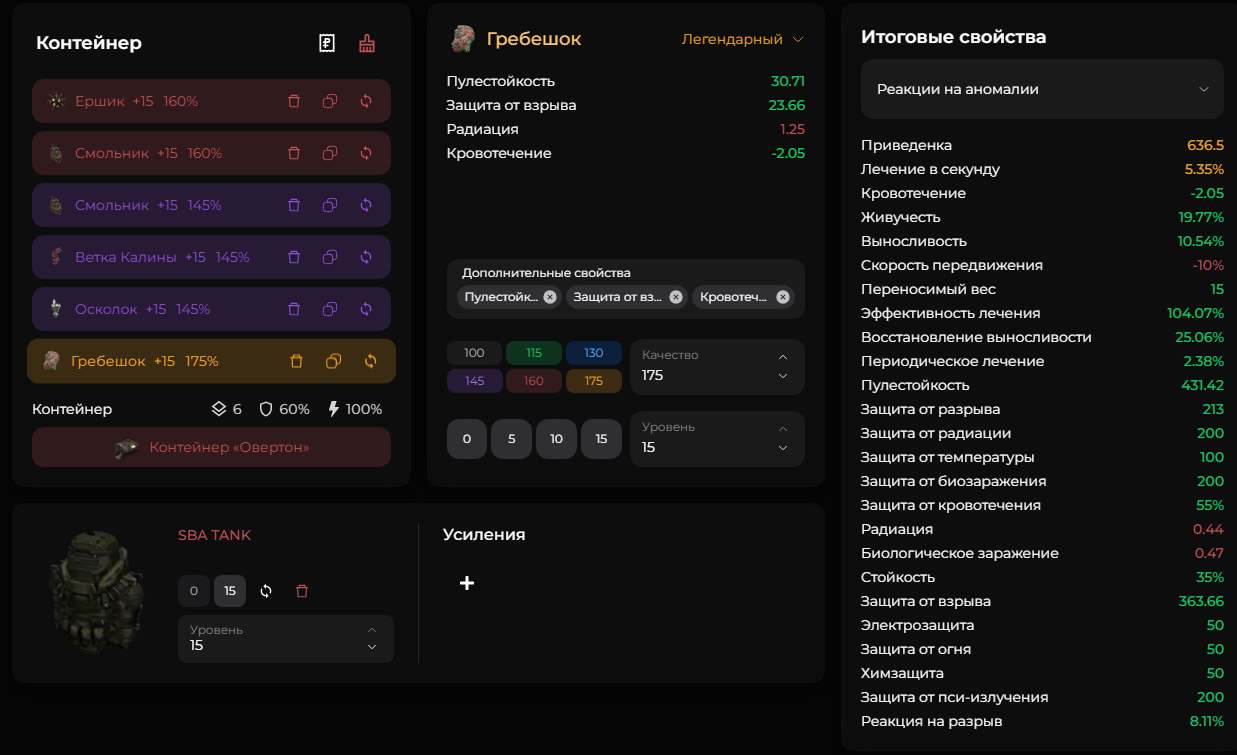This screenshot has width=1237, height=755.
Task: Duplicate the Ветка Калины artifact
Action: coord(330,257)
